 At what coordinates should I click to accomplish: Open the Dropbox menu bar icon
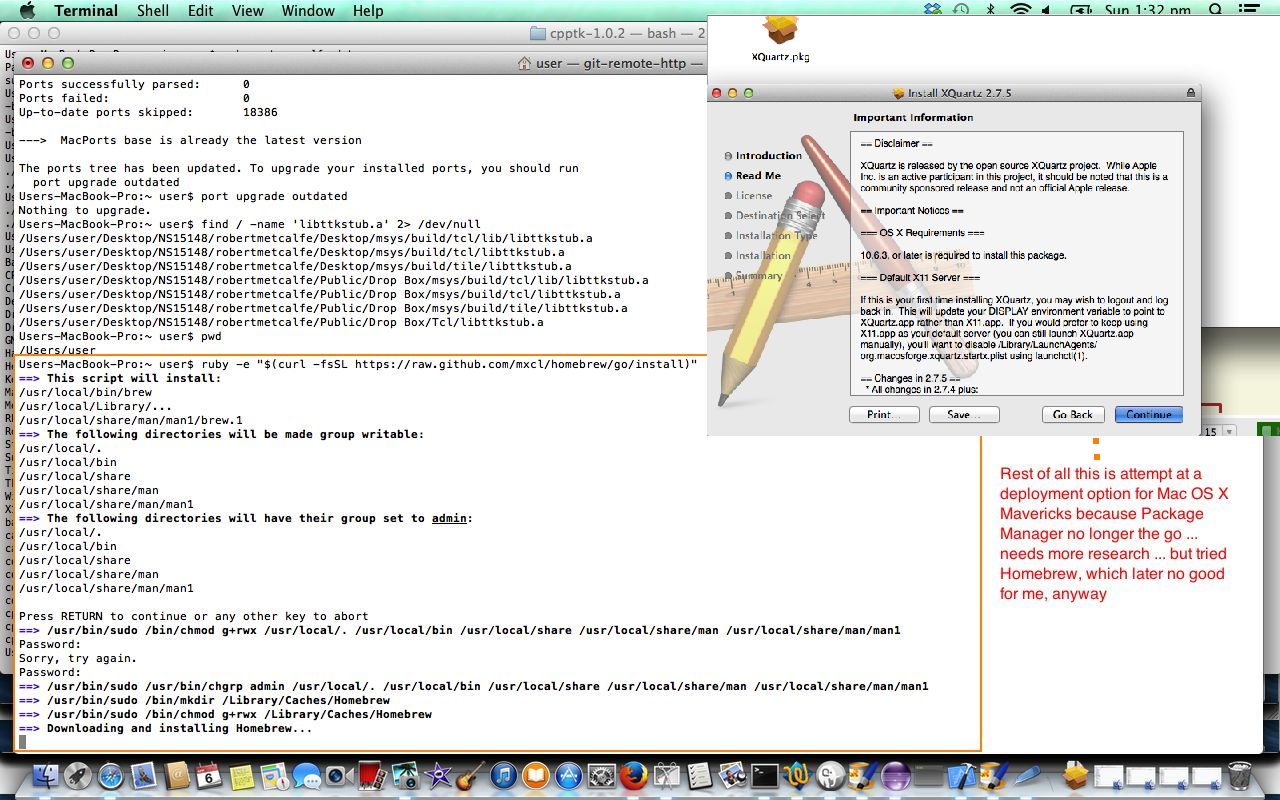(x=932, y=11)
